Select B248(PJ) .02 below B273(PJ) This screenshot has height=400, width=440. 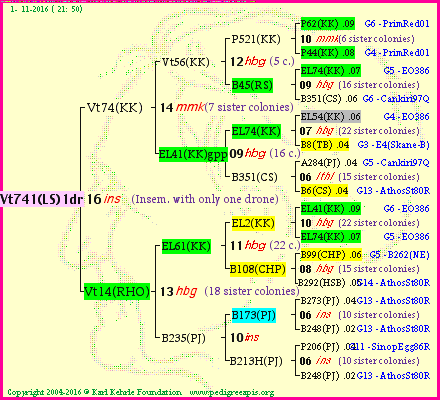click(x=328, y=329)
